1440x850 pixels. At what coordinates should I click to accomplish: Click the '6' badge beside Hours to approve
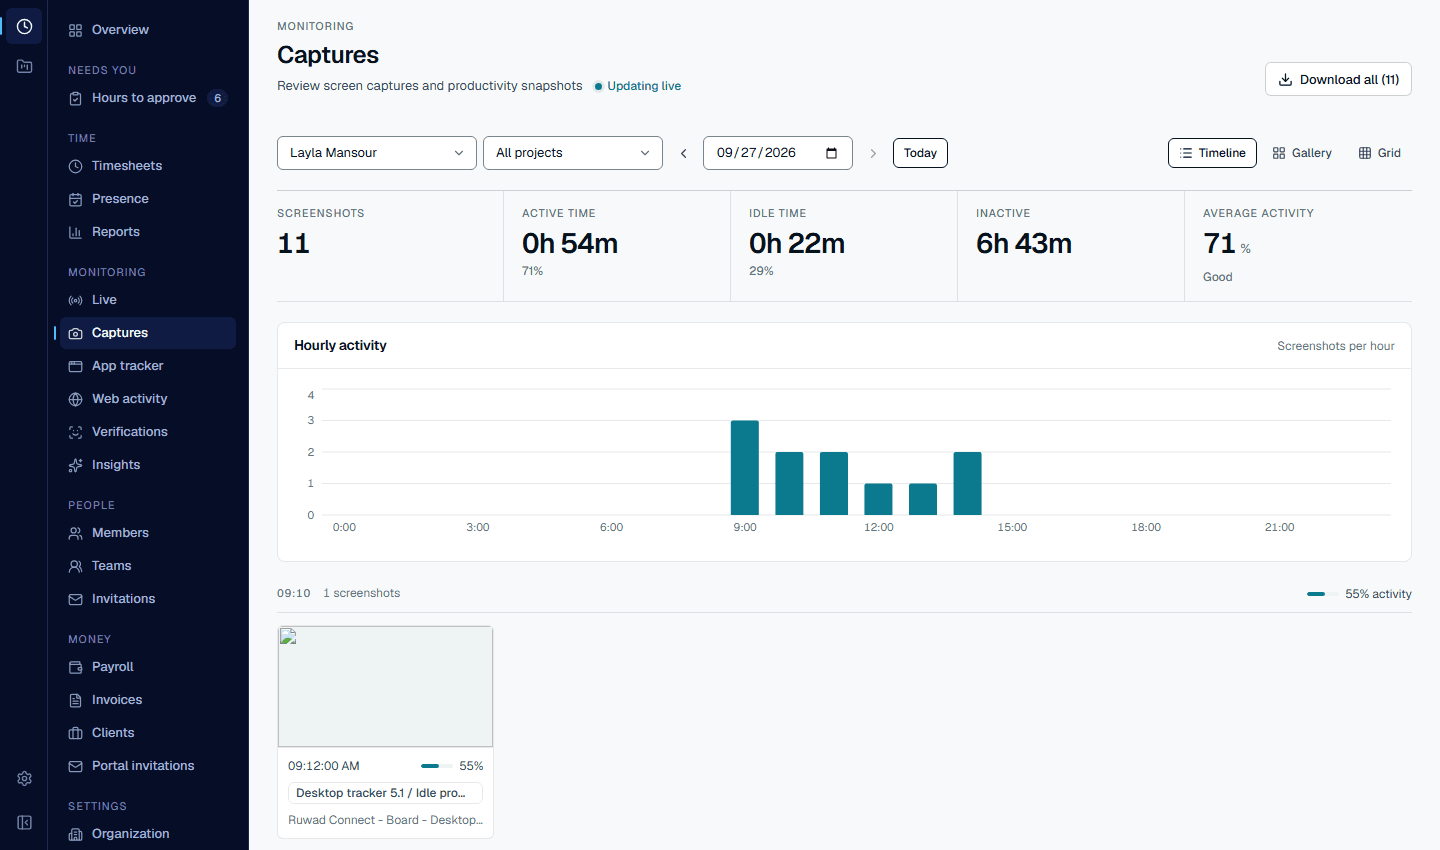coord(217,98)
